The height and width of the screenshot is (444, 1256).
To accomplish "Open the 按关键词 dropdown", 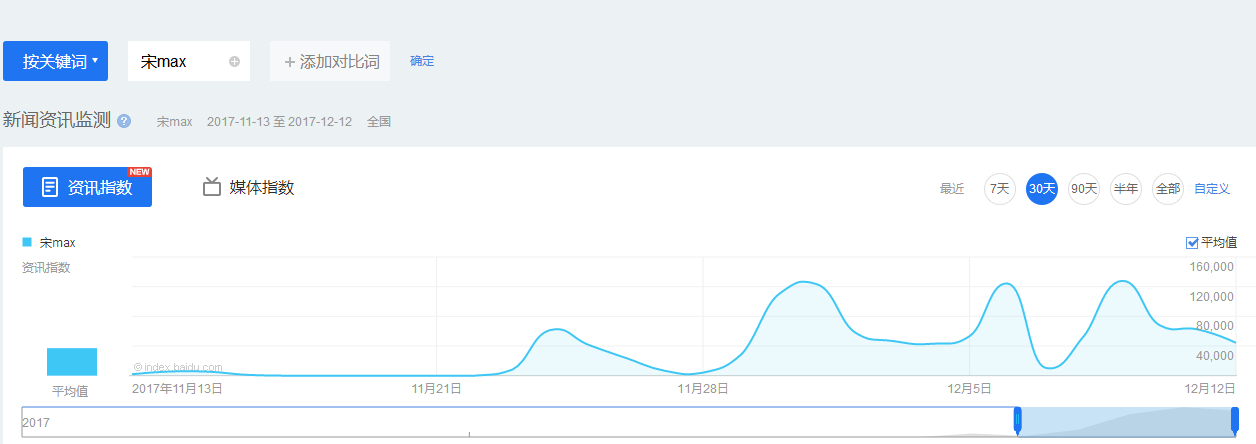I will point(55,61).
